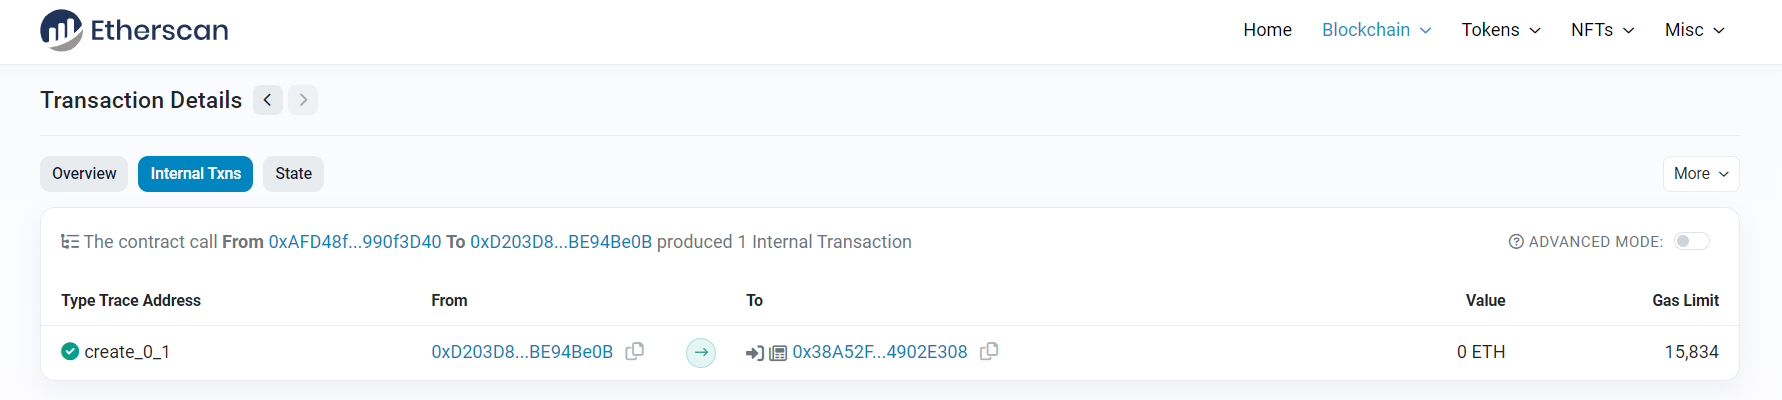Copy the To address 0x38A52F...4902E308
The width and height of the screenshot is (1782, 400).
(989, 351)
